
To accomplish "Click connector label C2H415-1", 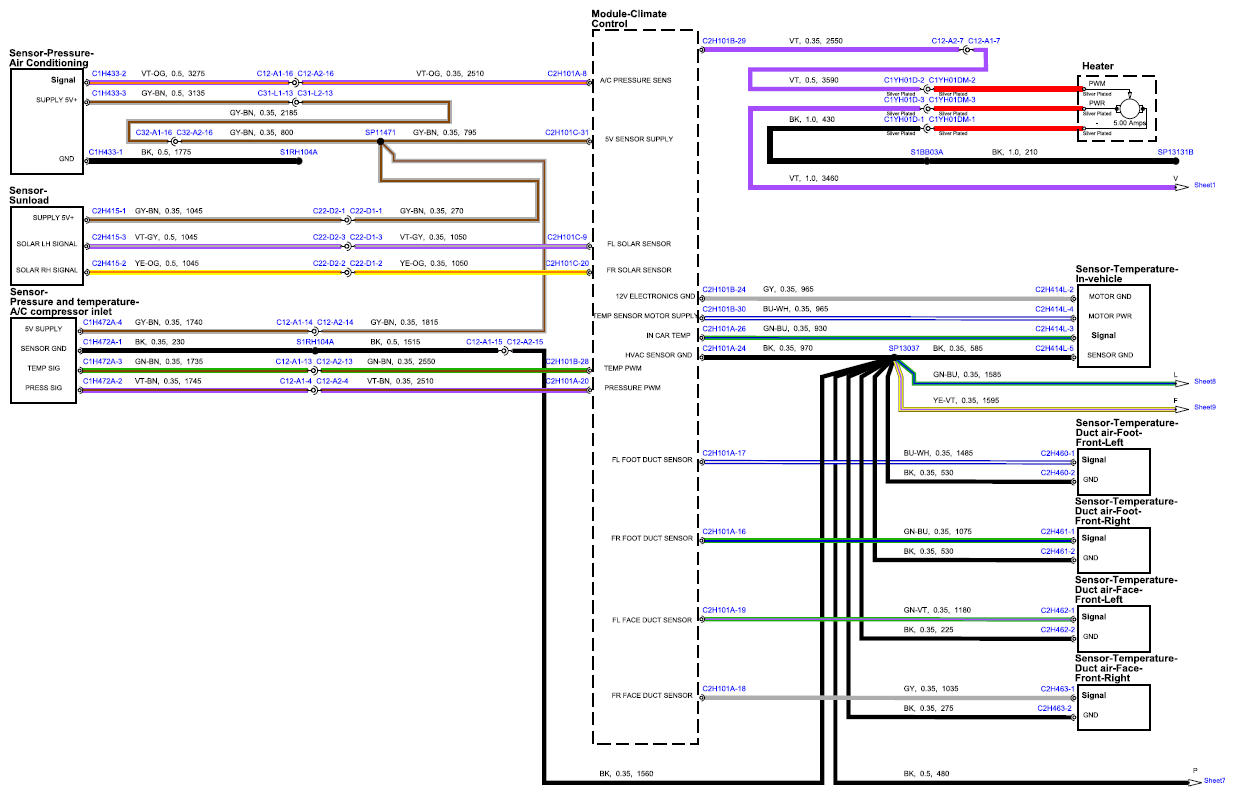I will 109,211.
